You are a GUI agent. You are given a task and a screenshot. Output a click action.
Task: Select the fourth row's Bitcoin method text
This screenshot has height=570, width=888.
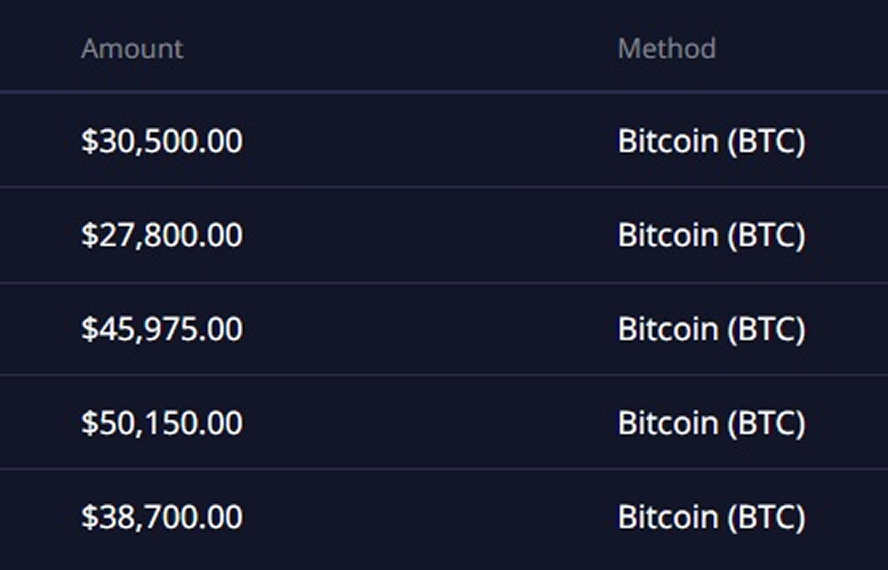point(711,423)
